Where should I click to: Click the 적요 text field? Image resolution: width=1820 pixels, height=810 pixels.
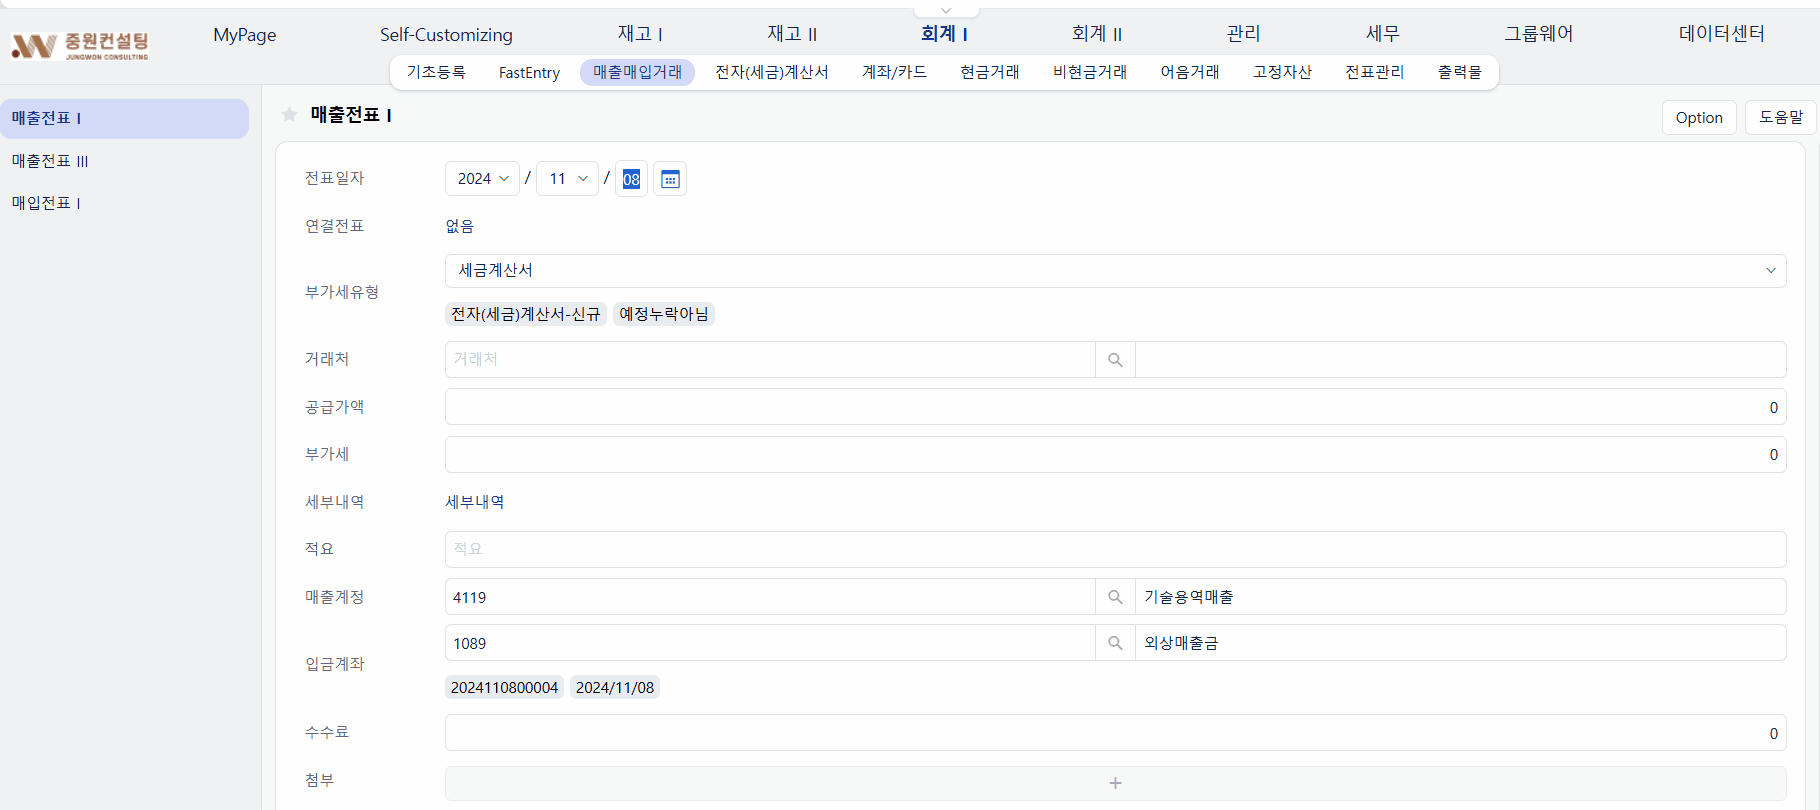[x=1115, y=549]
